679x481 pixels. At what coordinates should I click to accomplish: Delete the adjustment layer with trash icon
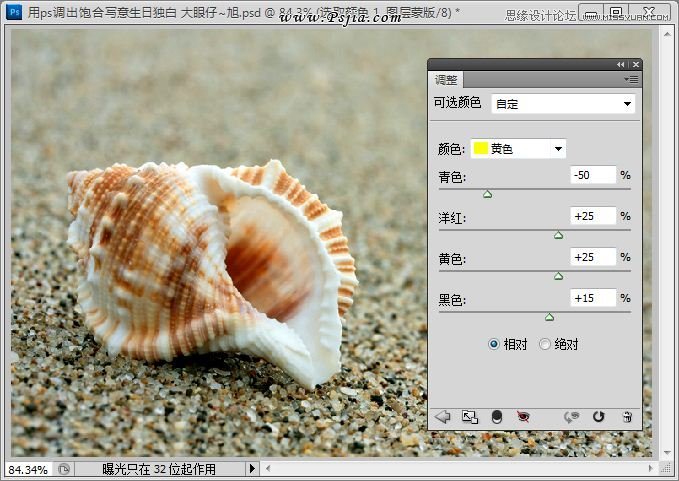[x=627, y=417]
